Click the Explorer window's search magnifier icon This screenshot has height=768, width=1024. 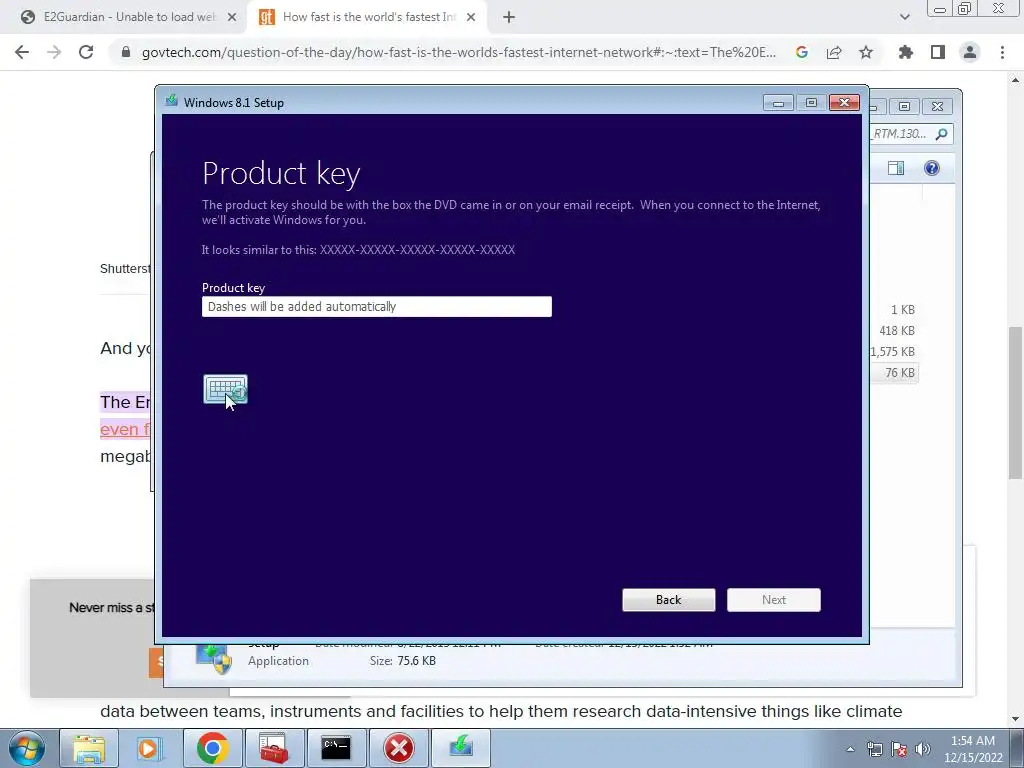[941, 134]
